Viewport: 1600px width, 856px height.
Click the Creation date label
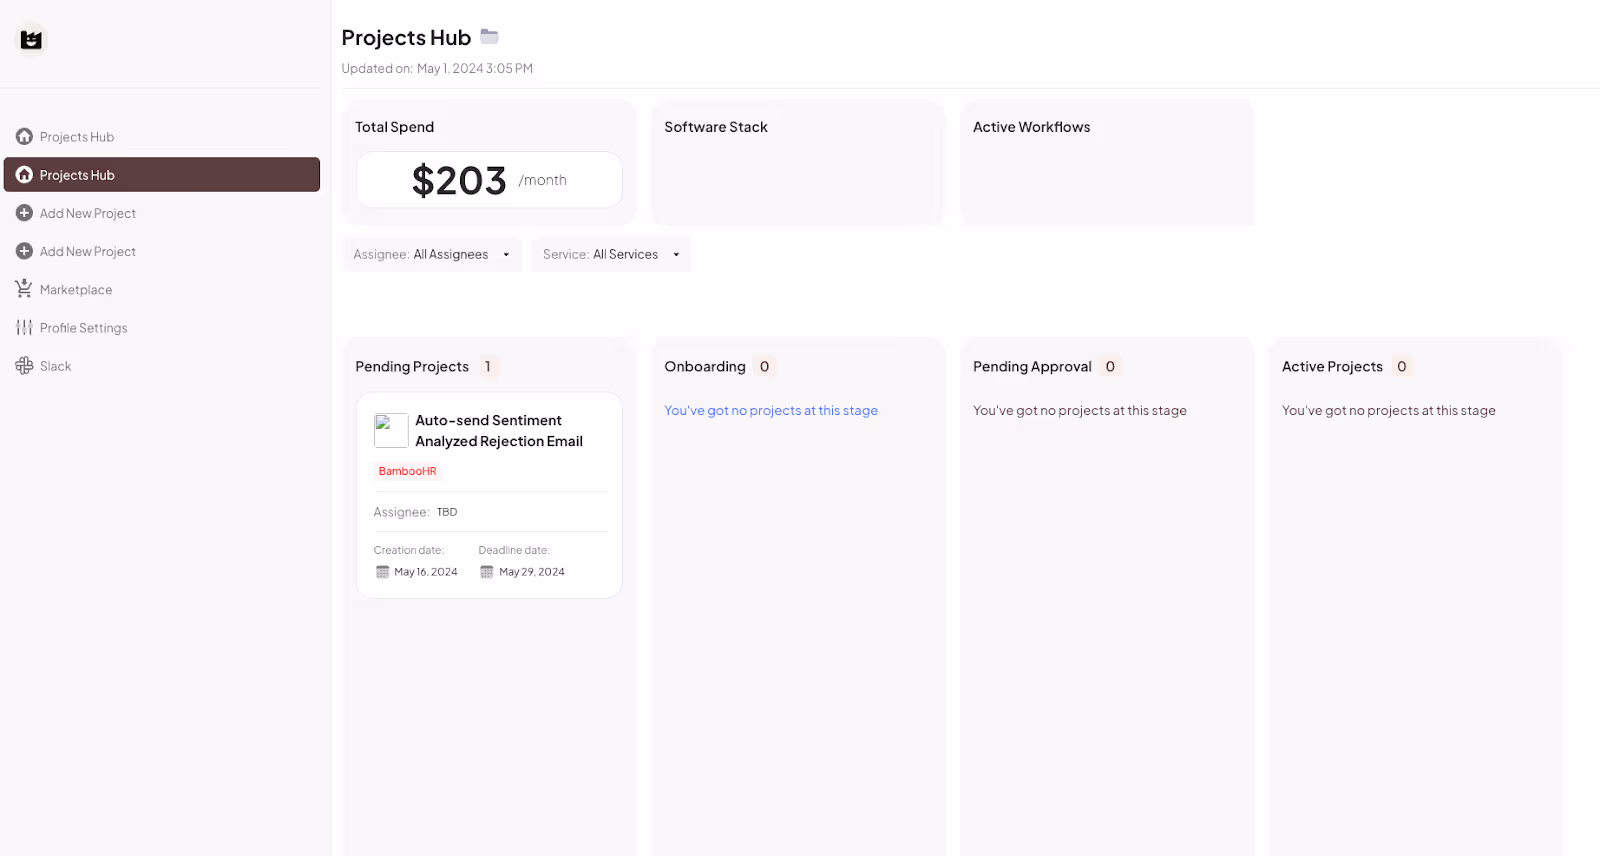click(x=409, y=550)
